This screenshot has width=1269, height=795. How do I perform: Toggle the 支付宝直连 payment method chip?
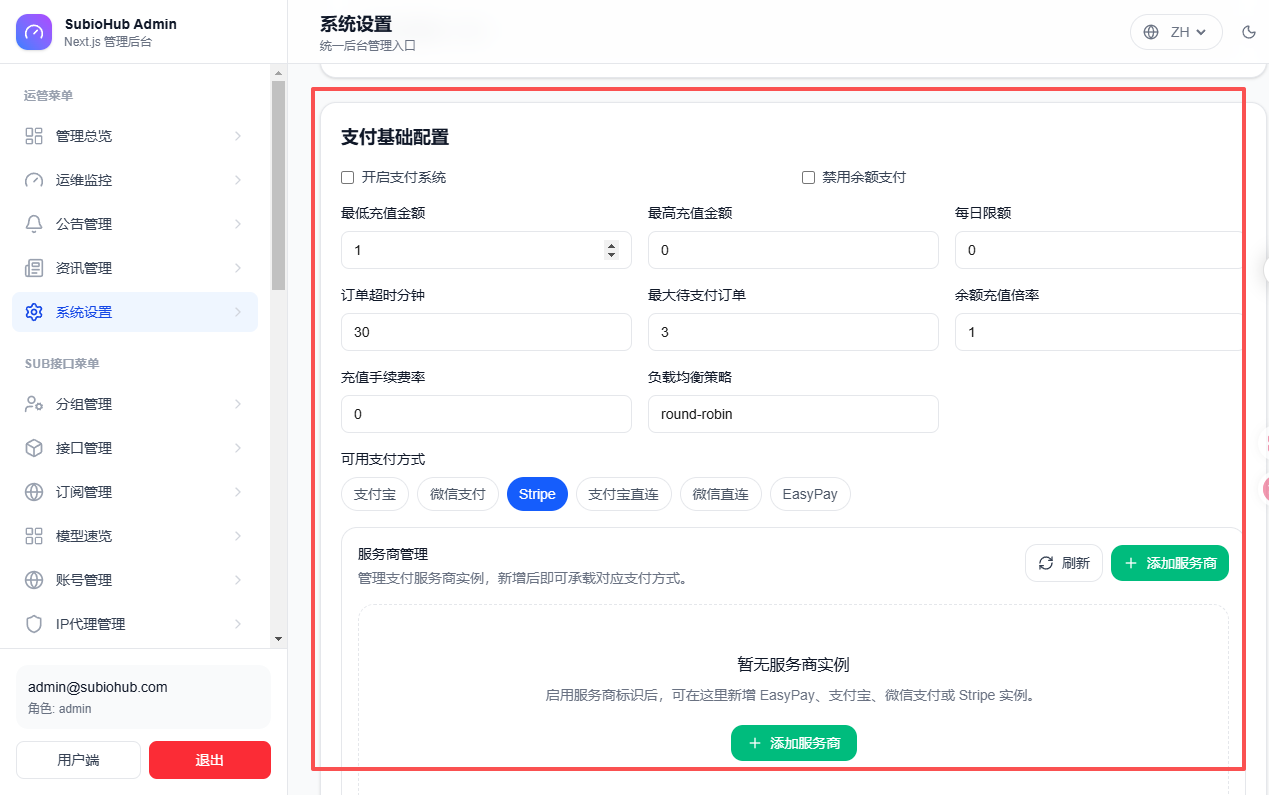point(624,494)
